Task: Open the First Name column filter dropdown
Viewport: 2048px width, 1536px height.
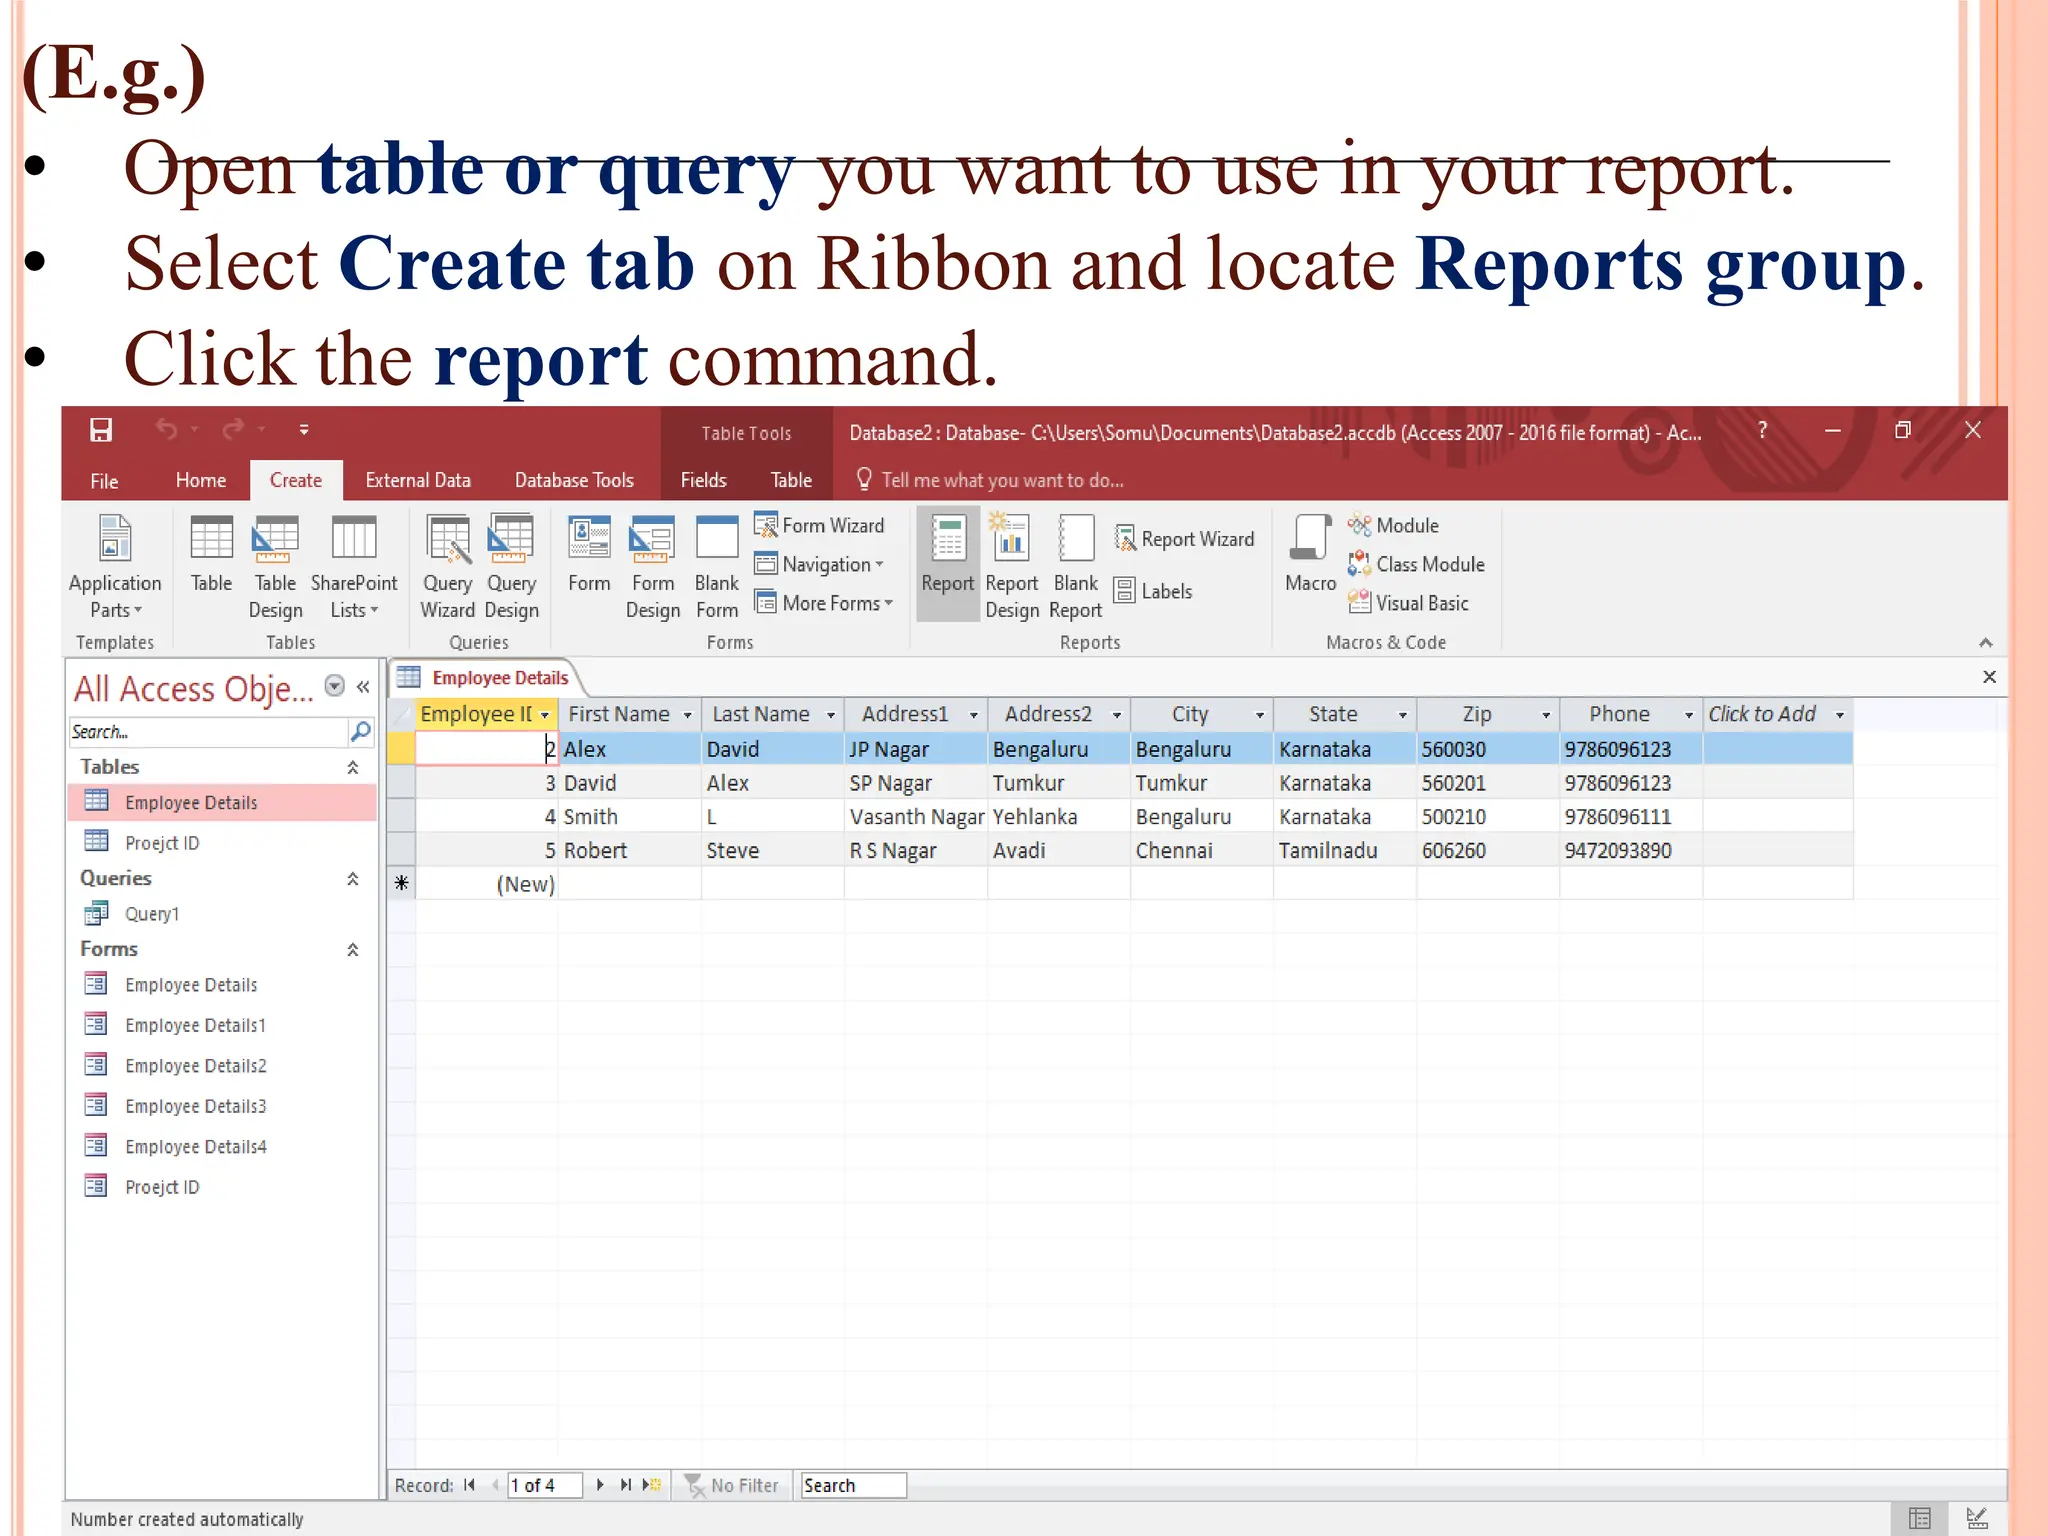Action: click(x=687, y=715)
